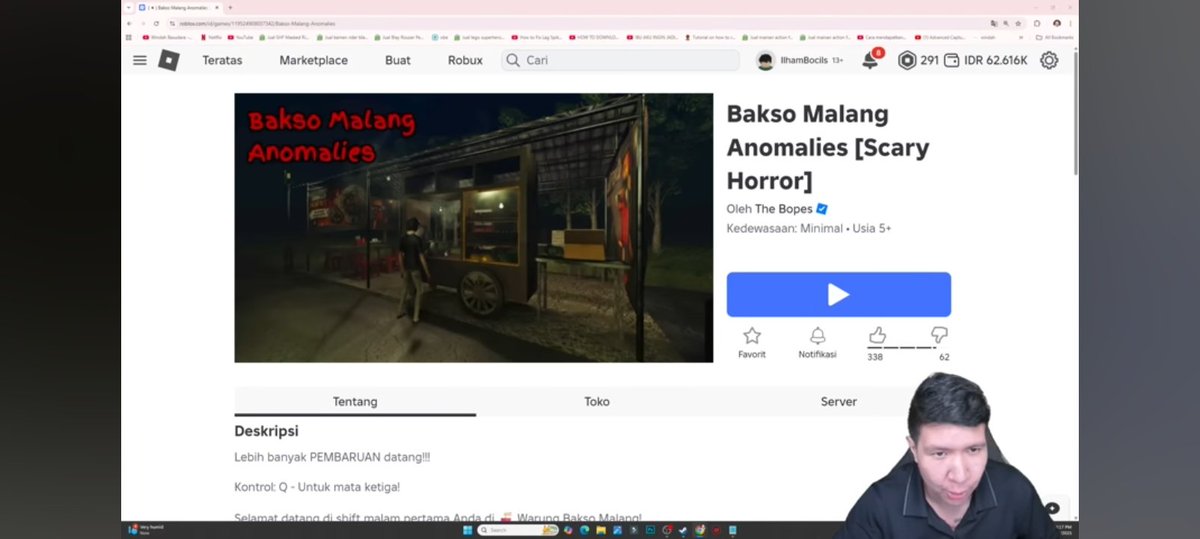Open the Marketplace menu item
1200x539 pixels.
pyautogui.click(x=314, y=60)
